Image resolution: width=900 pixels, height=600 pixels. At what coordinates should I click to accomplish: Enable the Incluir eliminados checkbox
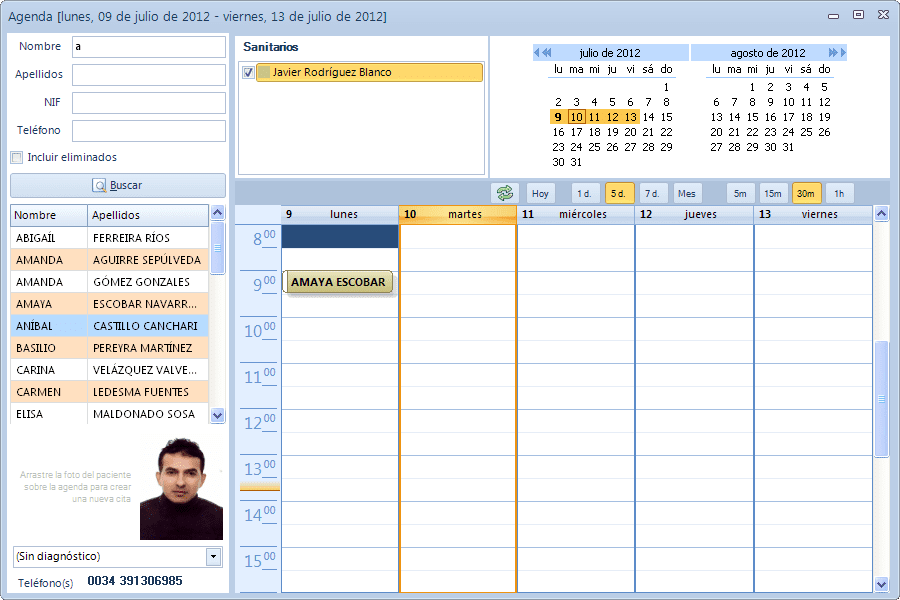pyautogui.click(x=17, y=157)
